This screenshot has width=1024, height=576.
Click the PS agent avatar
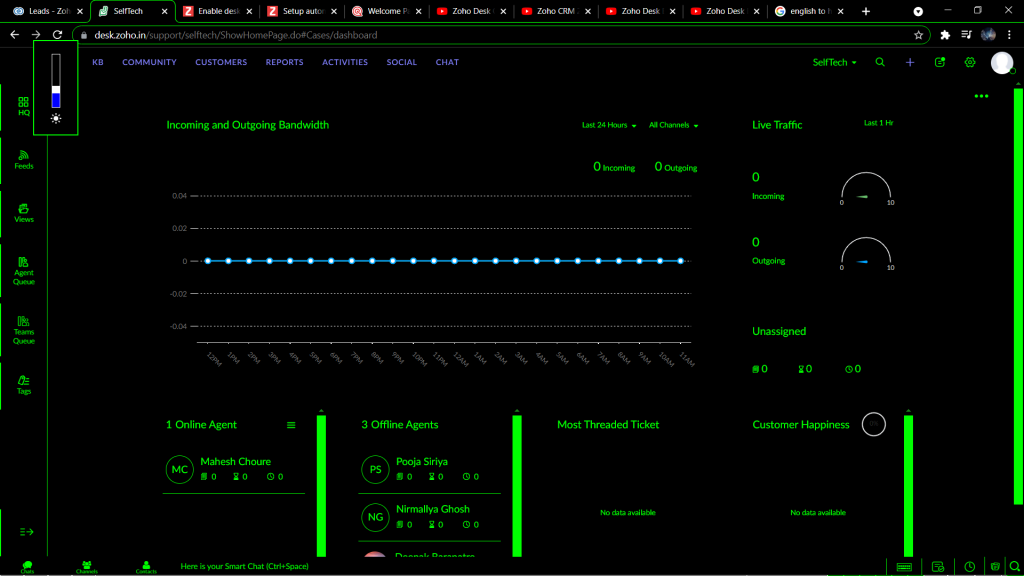[376, 470]
